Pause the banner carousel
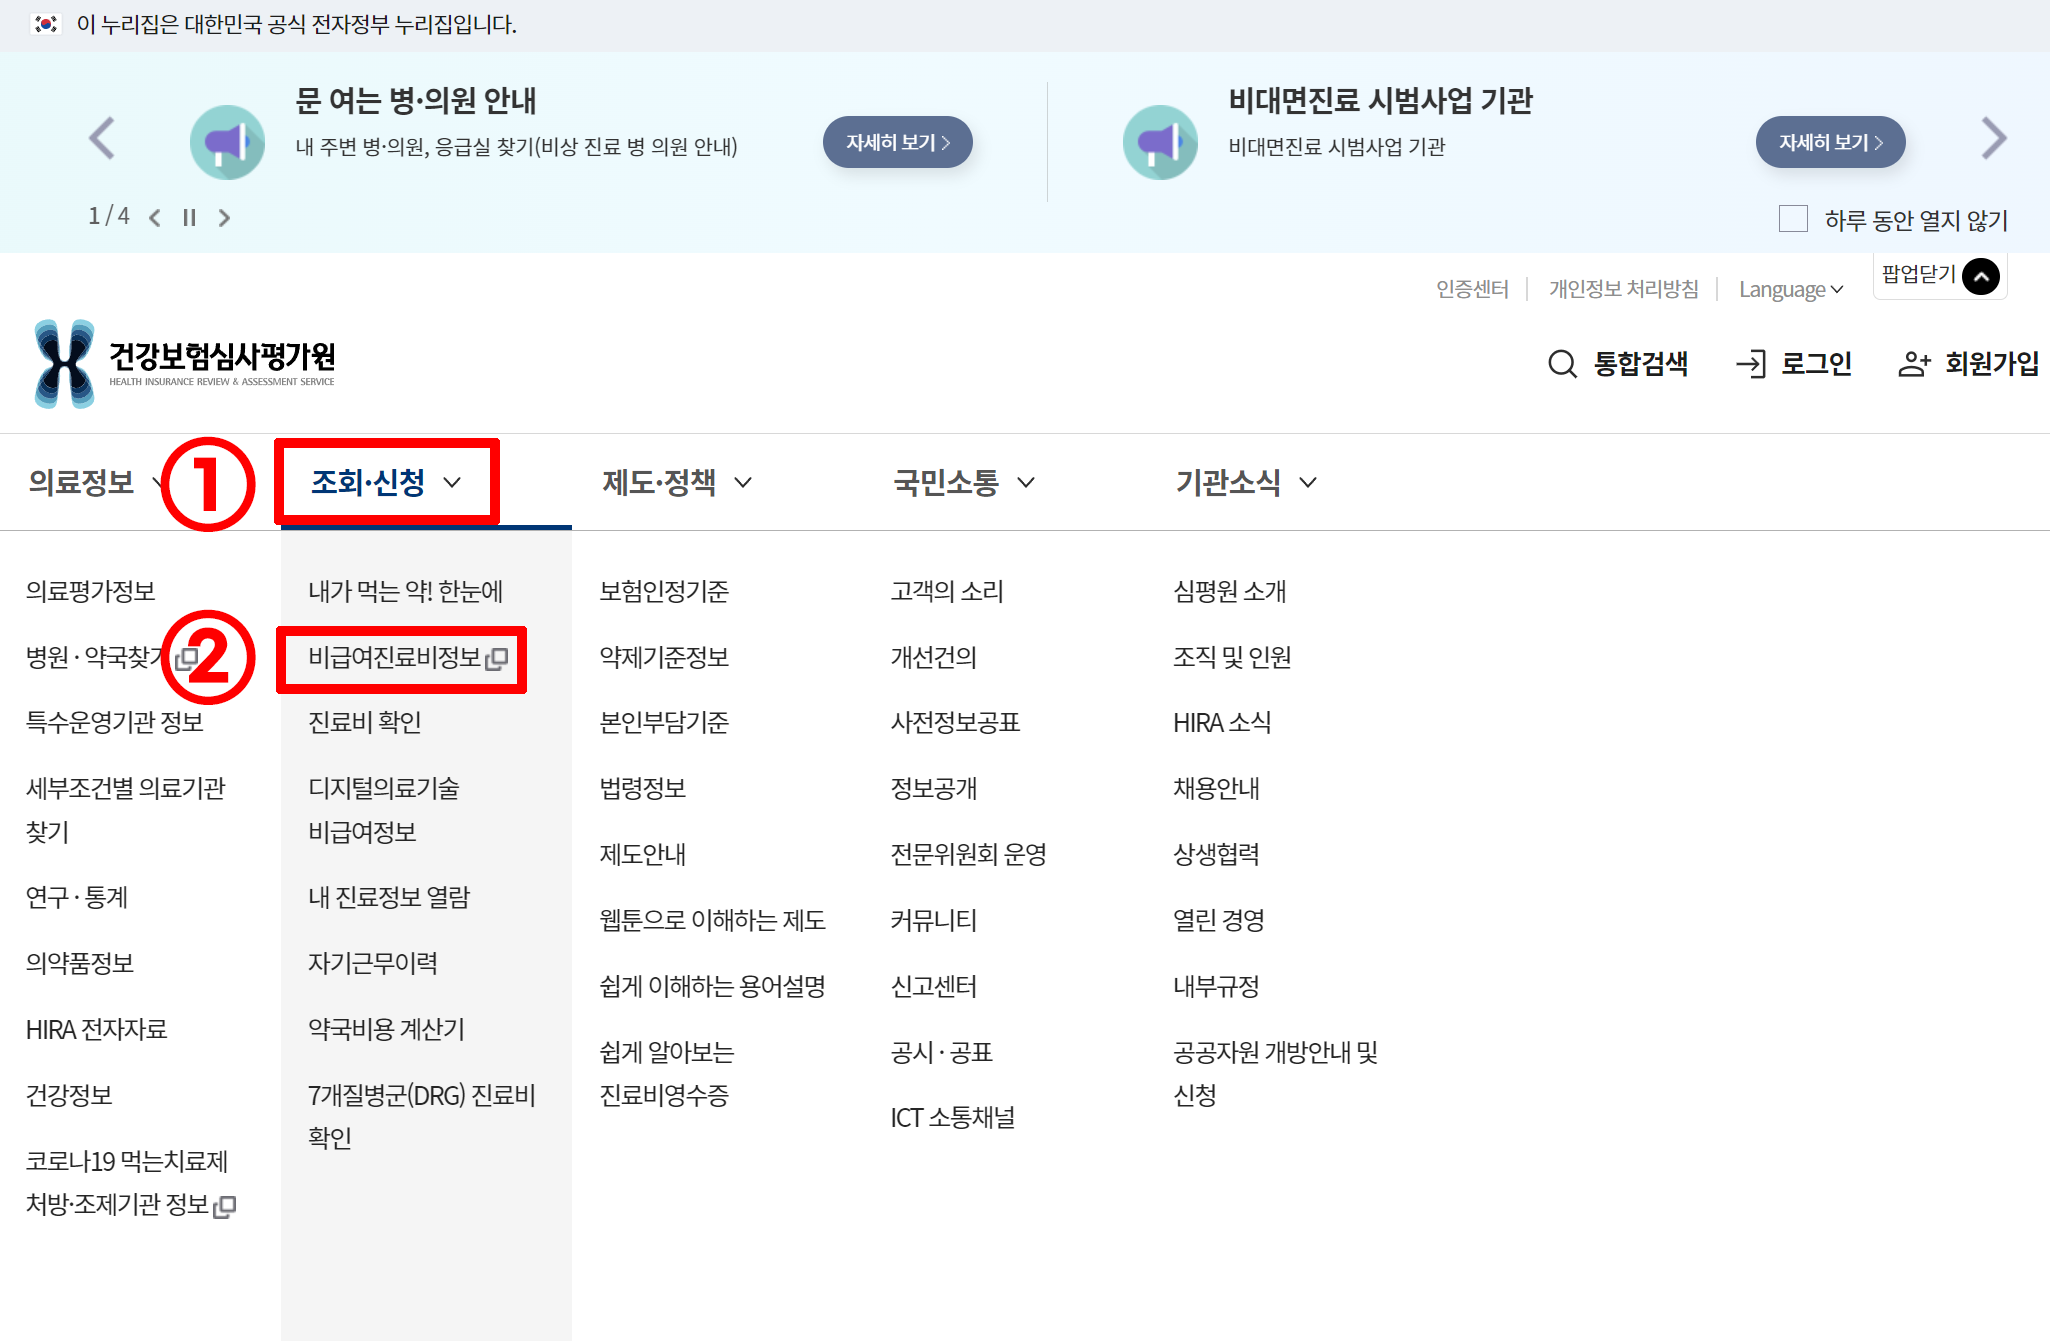Image resolution: width=2050 pixels, height=1341 pixels. [x=189, y=216]
